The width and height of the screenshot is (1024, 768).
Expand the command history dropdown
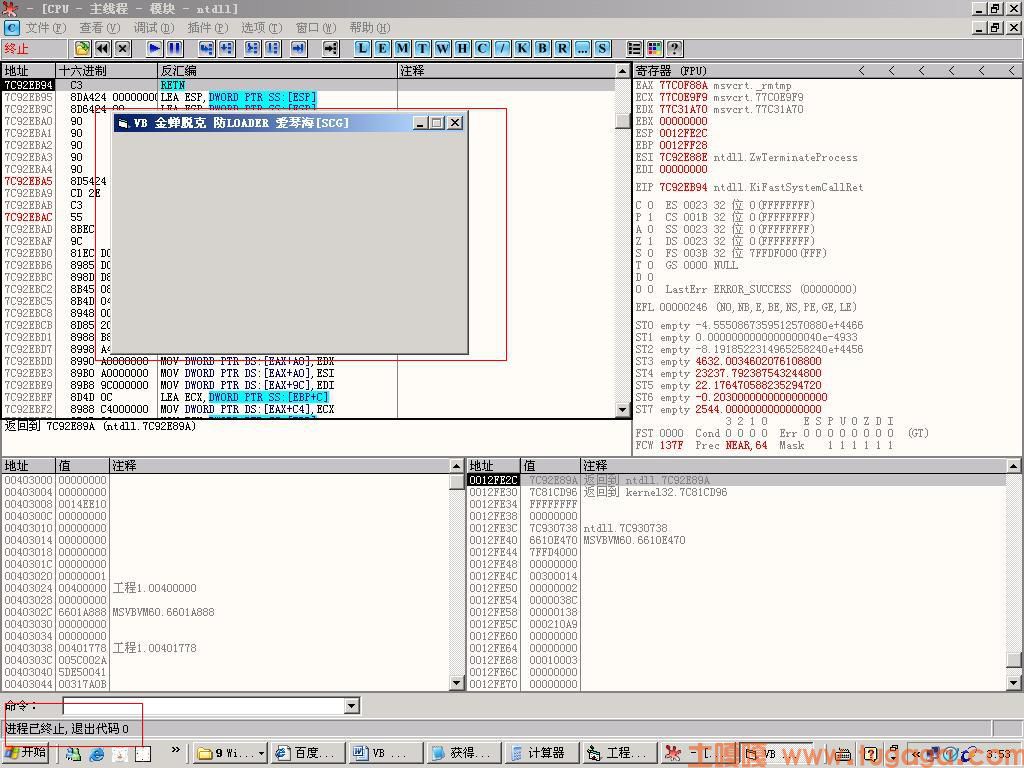tap(352, 705)
